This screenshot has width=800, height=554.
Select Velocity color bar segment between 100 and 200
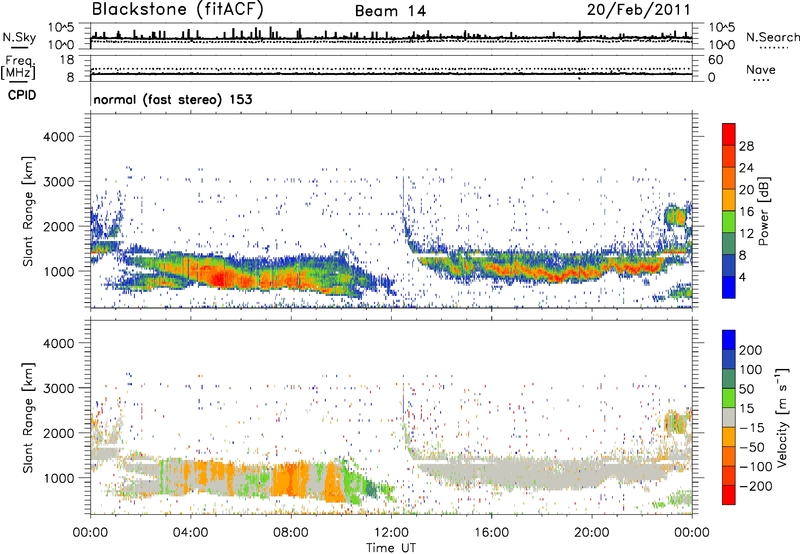729,359
